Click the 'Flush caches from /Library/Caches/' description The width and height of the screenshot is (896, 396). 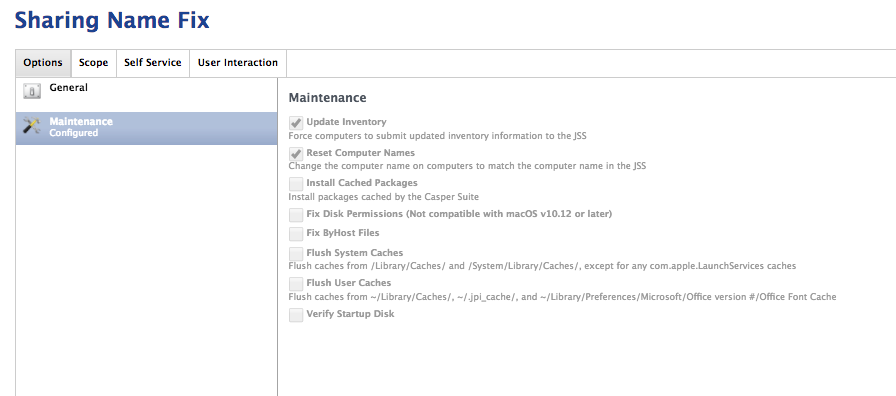tap(542, 266)
